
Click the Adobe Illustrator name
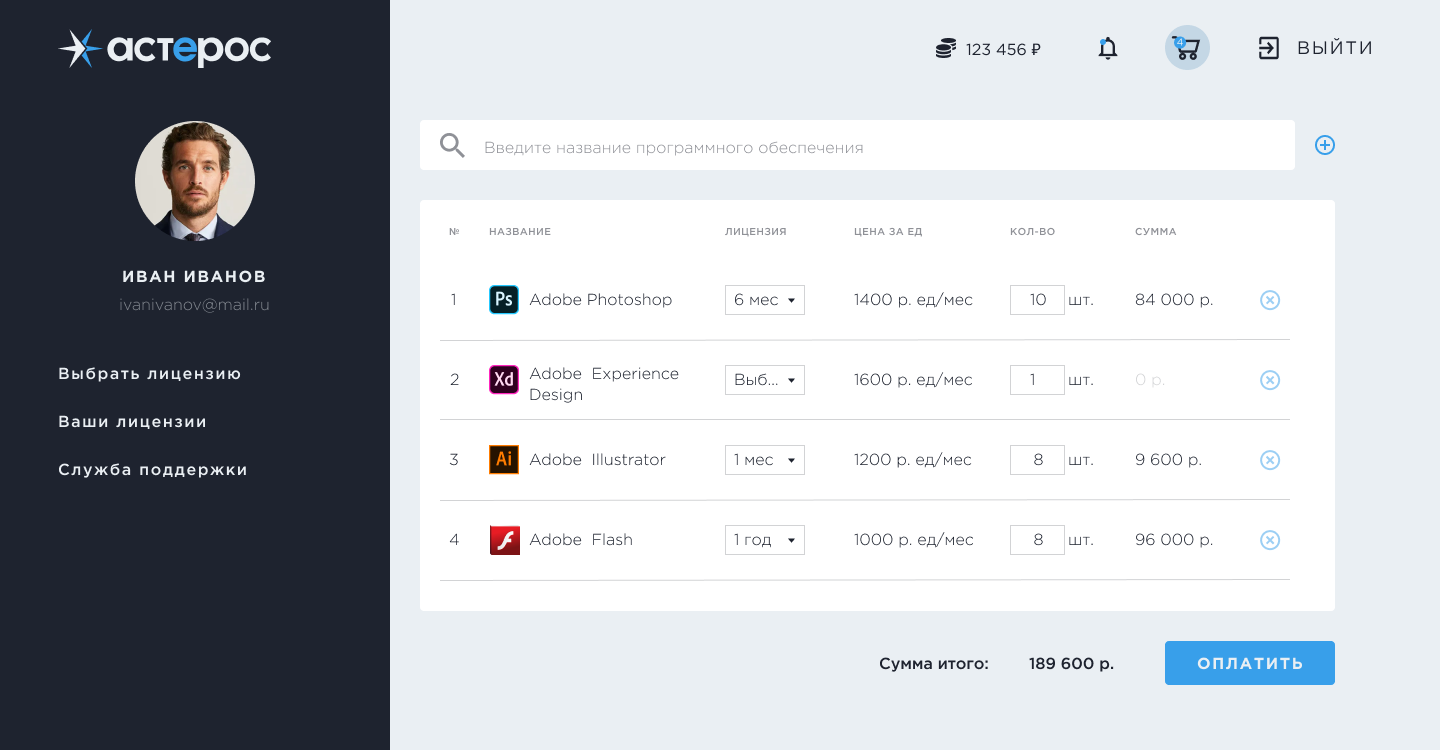point(597,460)
